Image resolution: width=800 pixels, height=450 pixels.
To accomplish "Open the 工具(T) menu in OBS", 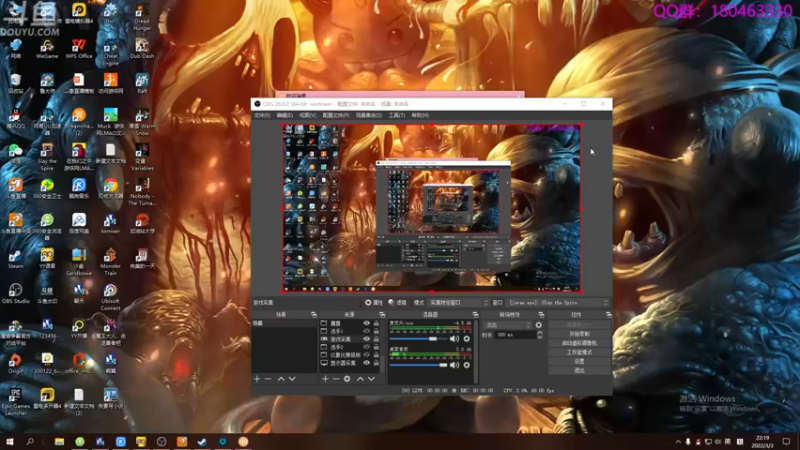I will pyautogui.click(x=397, y=115).
